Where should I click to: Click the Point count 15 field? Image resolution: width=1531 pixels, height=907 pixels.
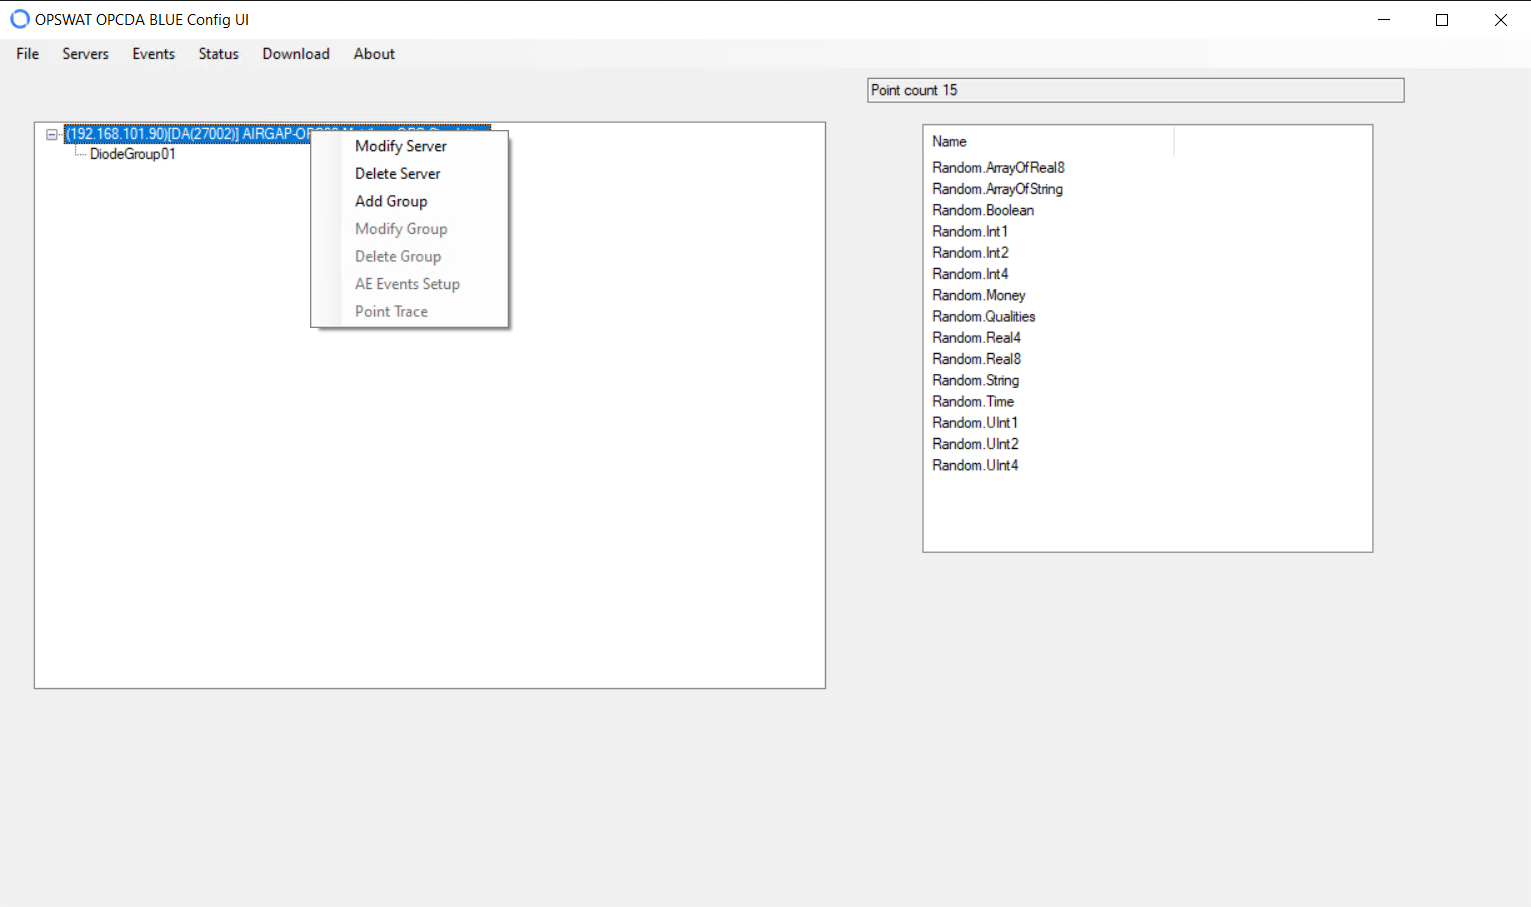point(1136,90)
